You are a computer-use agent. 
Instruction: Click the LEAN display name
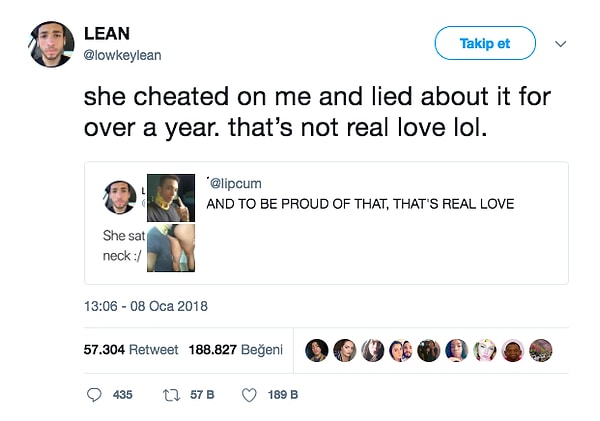point(107,34)
